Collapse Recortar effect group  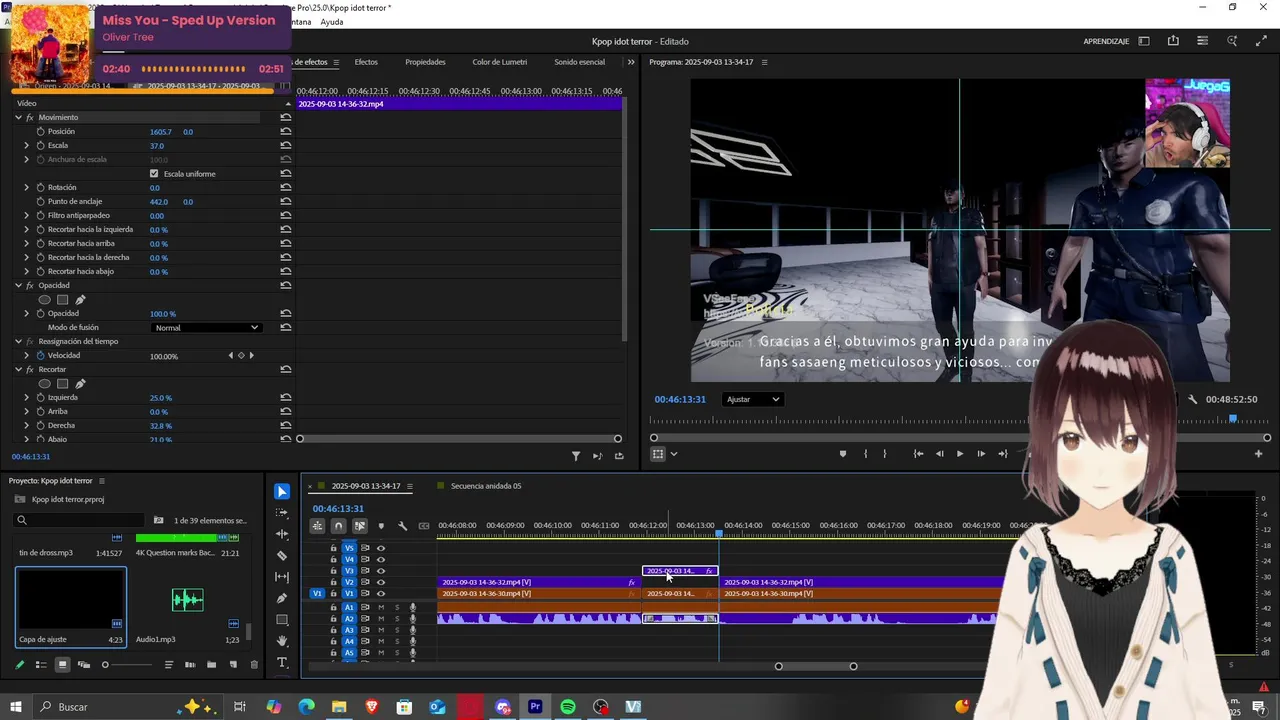coord(18,369)
